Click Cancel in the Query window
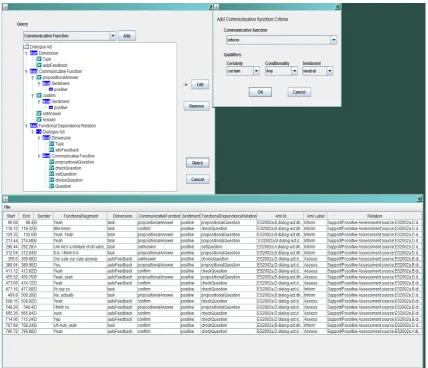The height and width of the screenshot is (368, 428). coord(197,179)
